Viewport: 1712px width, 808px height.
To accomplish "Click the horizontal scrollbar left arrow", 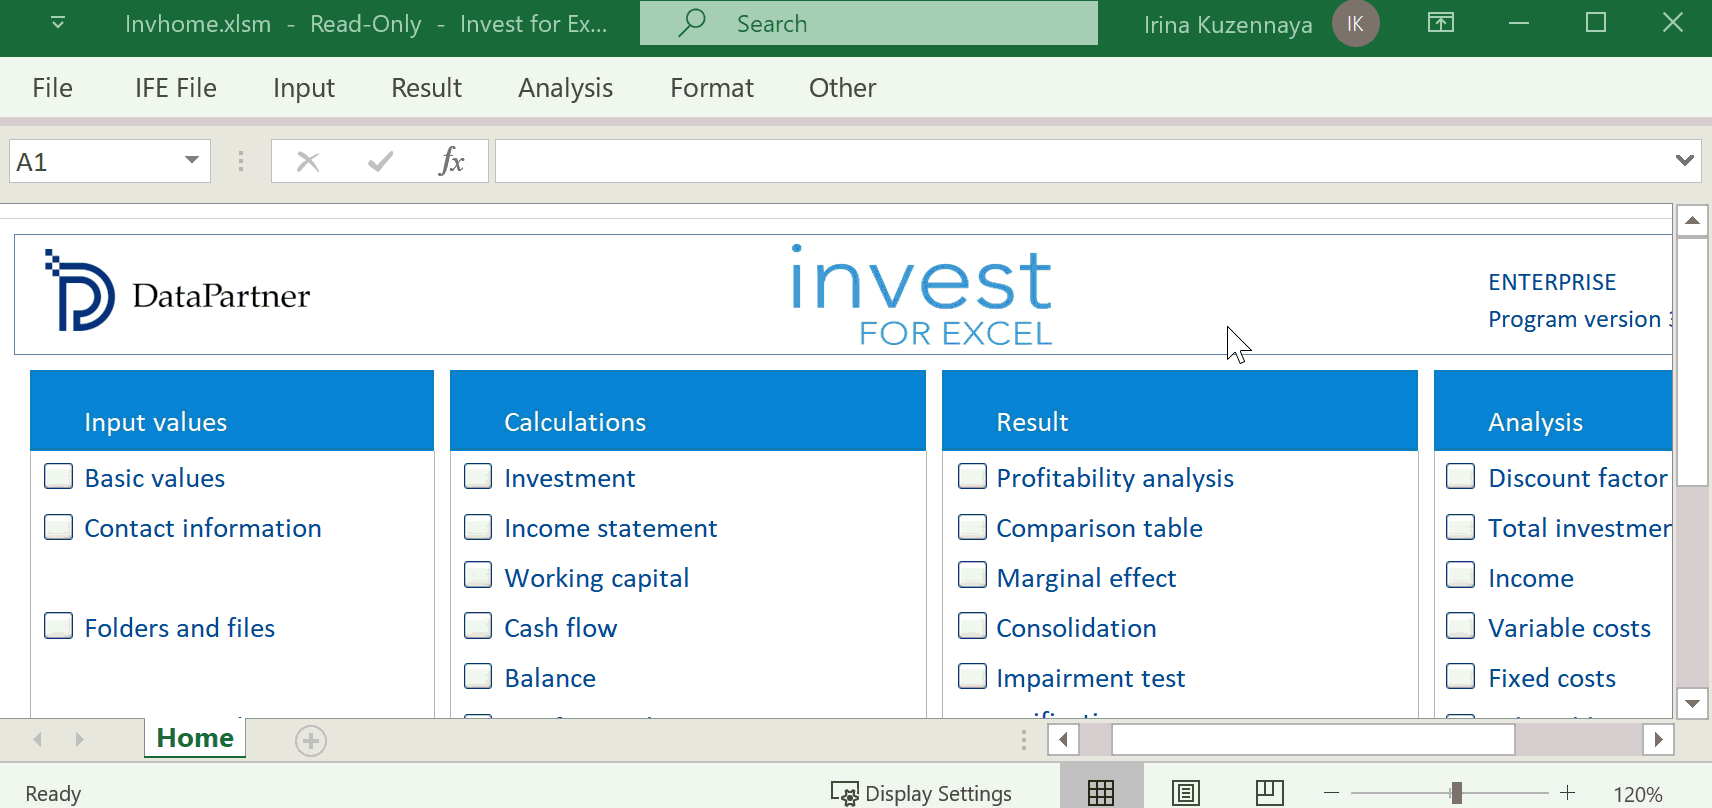I will click(1063, 740).
